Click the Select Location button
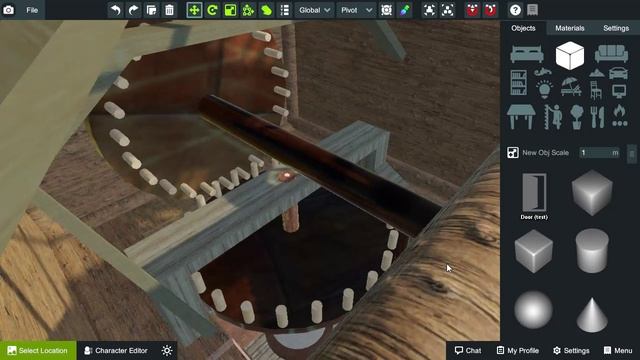The width and height of the screenshot is (640, 360). pyautogui.click(x=38, y=351)
